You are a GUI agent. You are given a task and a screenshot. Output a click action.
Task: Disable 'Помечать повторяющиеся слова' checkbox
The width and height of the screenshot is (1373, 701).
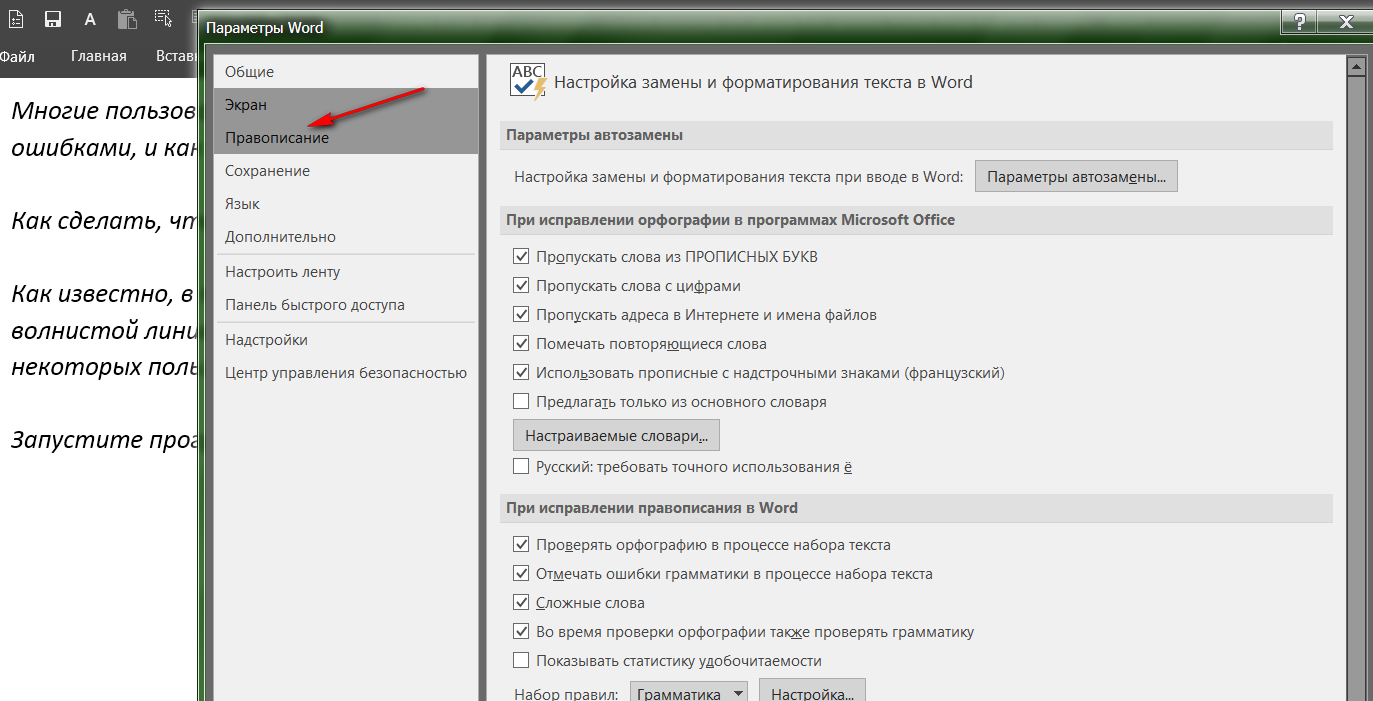point(520,344)
